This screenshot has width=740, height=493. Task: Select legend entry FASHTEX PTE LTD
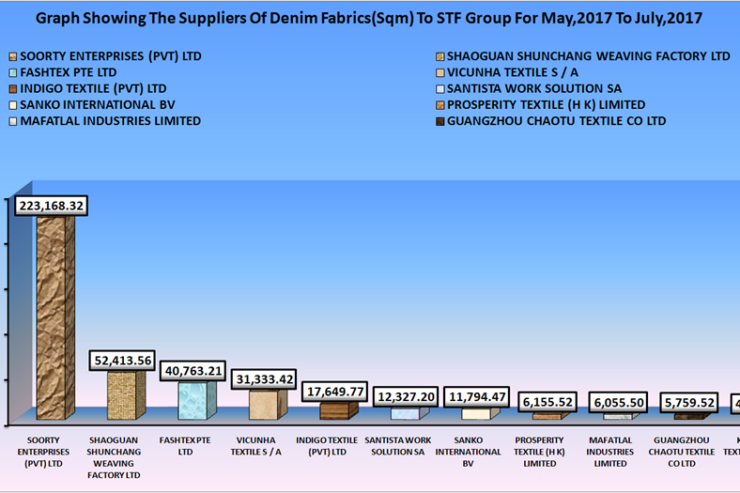point(68,72)
